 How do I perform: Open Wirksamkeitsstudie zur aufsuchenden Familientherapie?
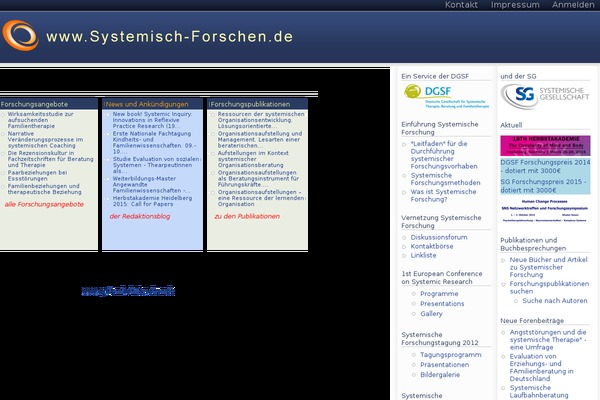click(41, 120)
